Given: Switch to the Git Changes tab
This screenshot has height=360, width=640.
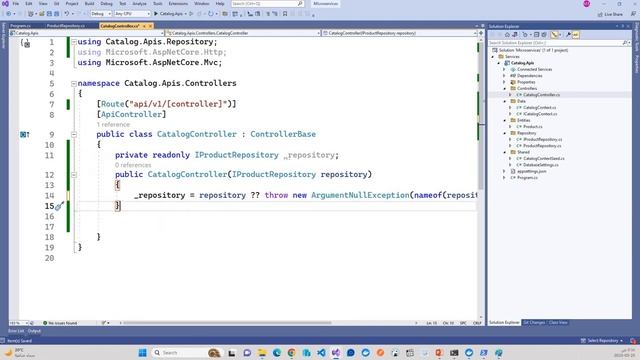Looking at the screenshot, I should point(534,322).
